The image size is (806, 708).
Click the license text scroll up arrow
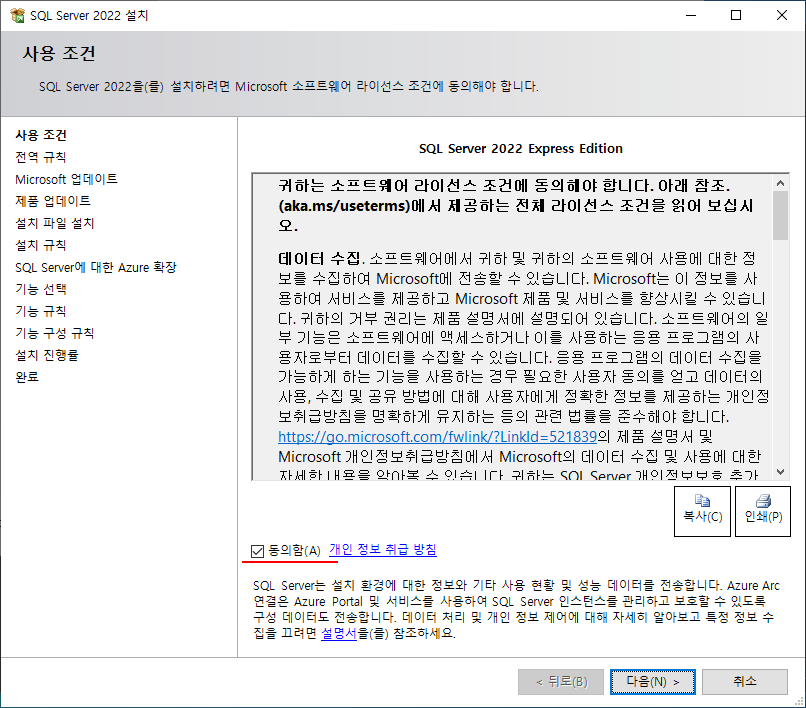pos(780,183)
